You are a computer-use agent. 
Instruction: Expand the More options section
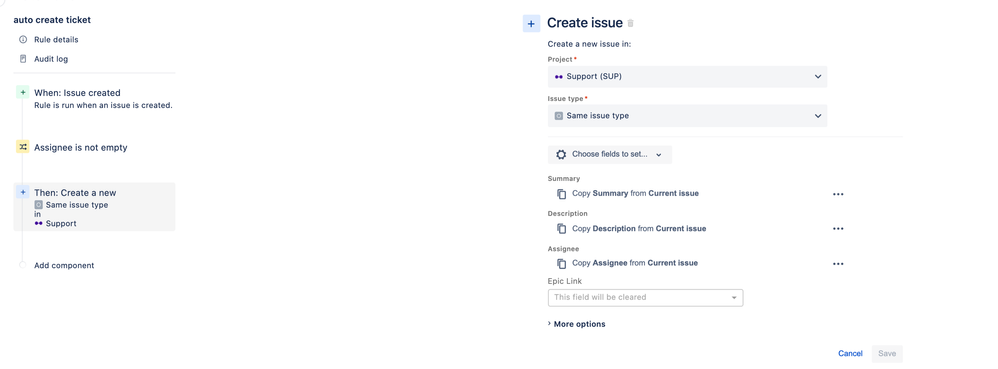click(x=577, y=324)
